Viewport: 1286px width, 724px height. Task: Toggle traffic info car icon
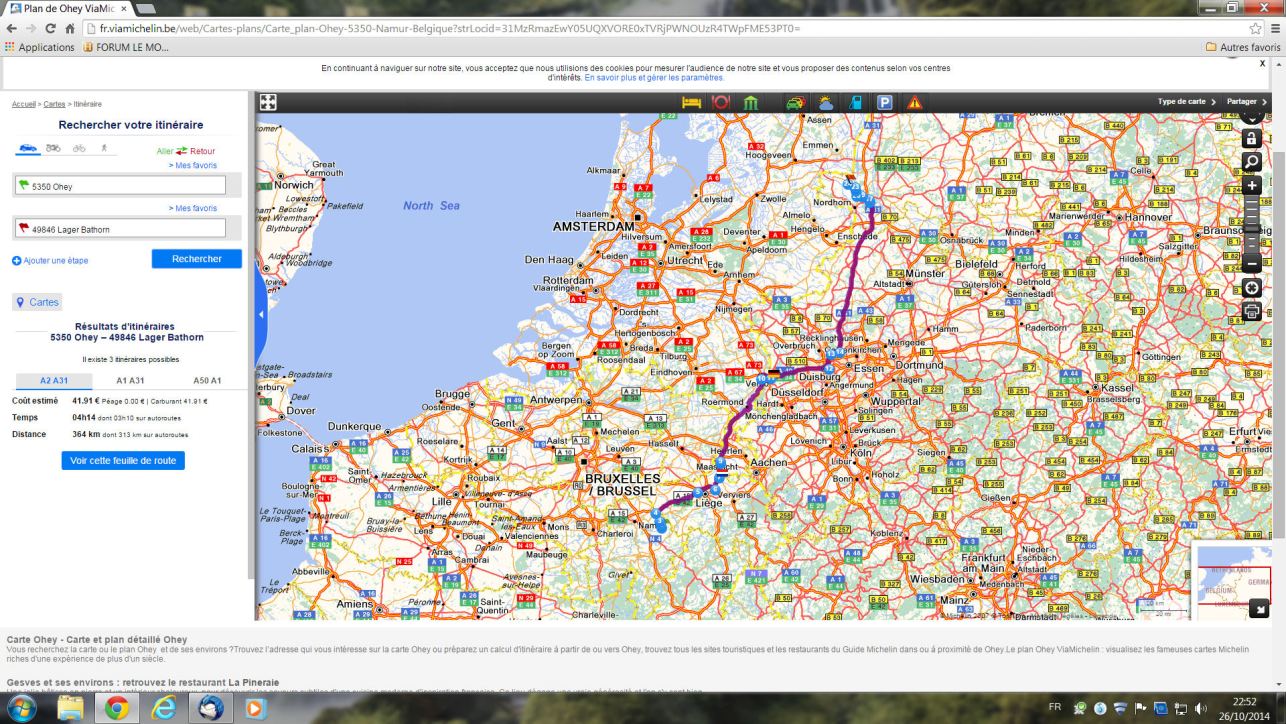(x=795, y=102)
